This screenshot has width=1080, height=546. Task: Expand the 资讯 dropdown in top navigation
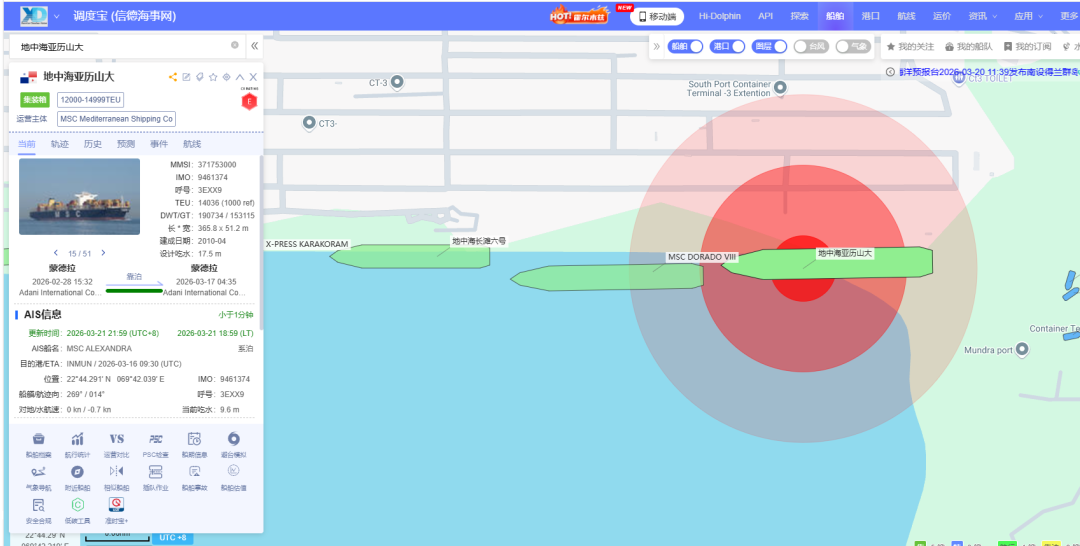(x=982, y=16)
